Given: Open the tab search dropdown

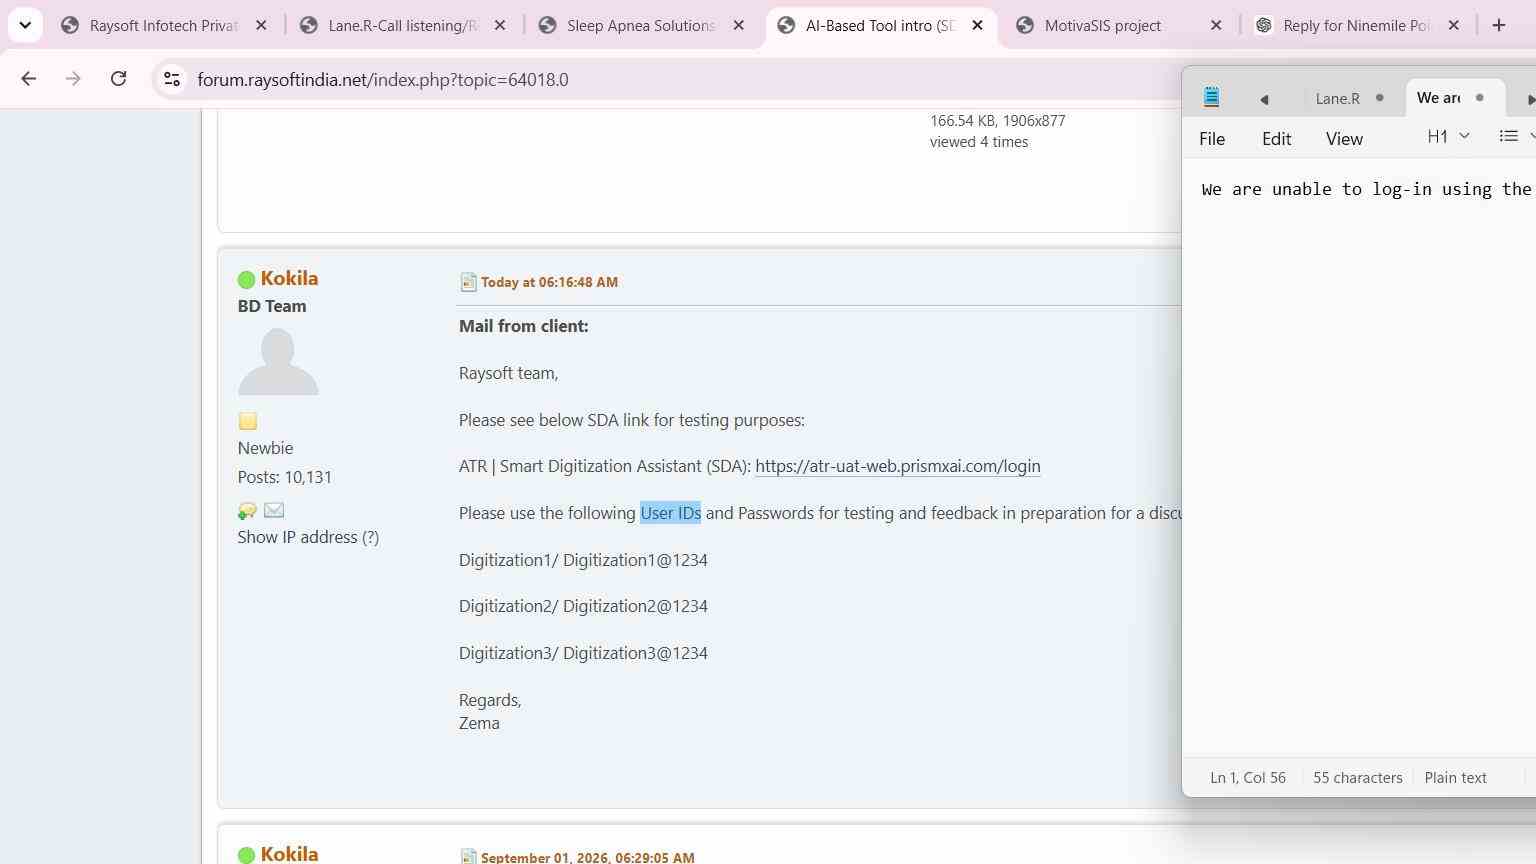Looking at the screenshot, I should [x=25, y=25].
